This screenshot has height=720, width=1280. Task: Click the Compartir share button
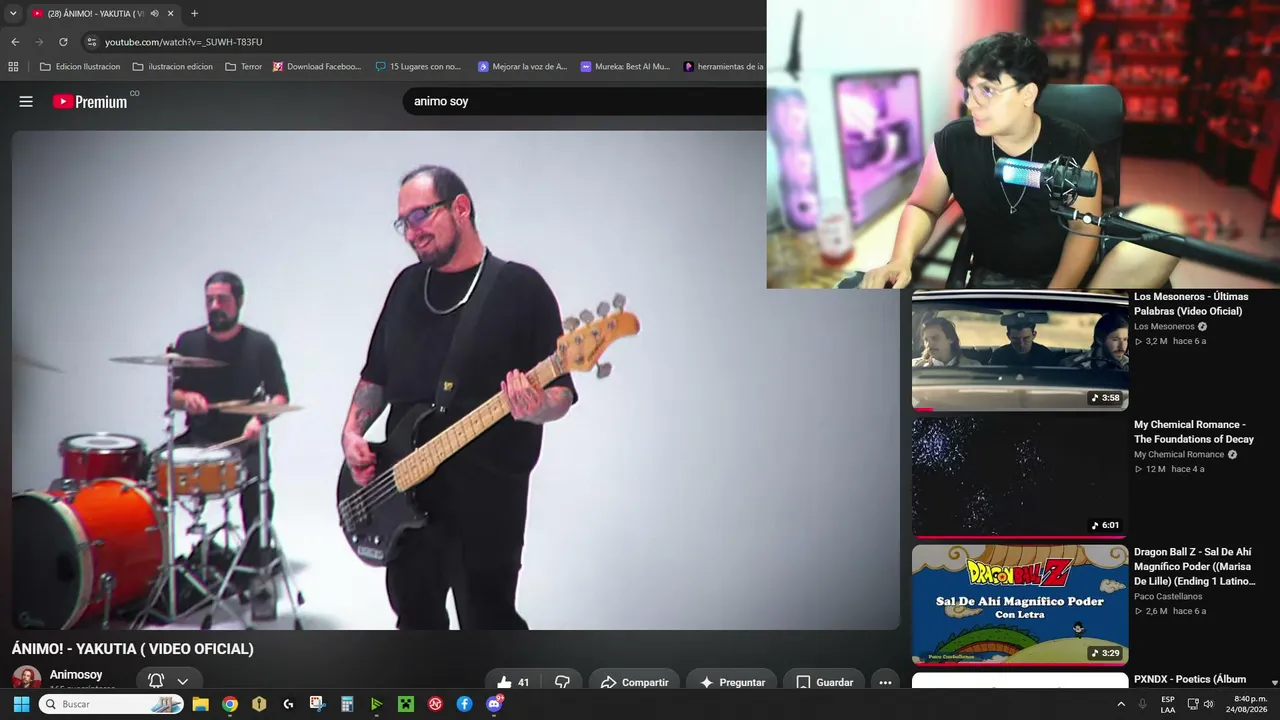coord(635,682)
